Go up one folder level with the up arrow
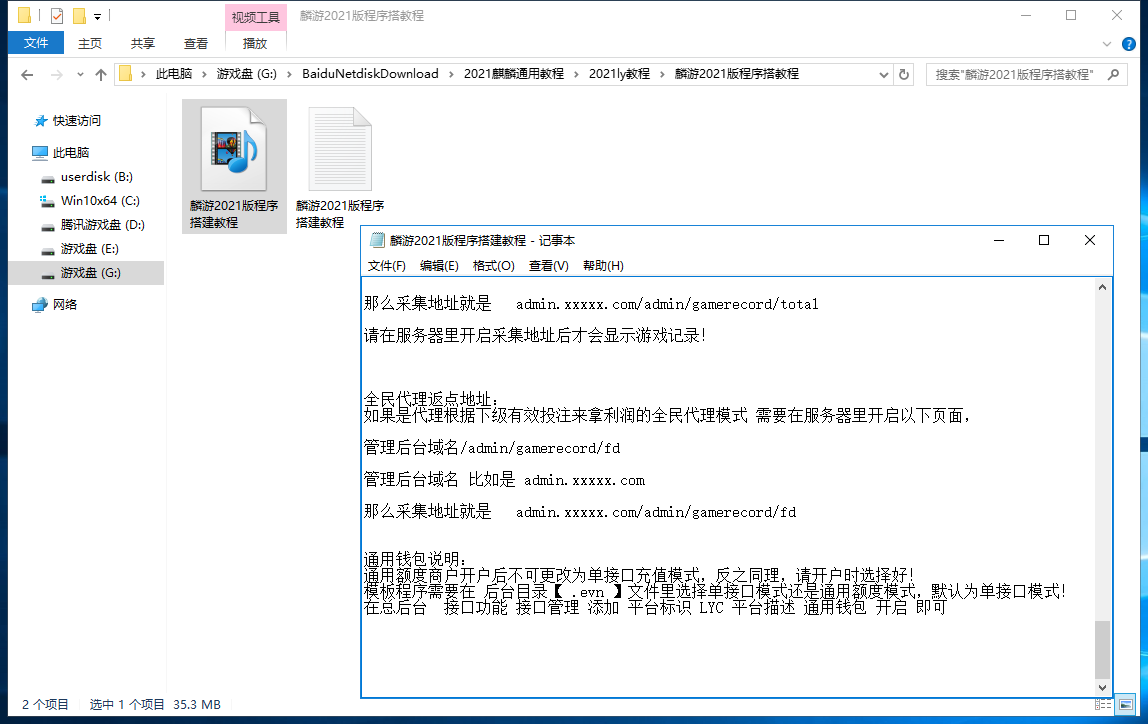Screen dimensions: 1148x724 [100, 75]
